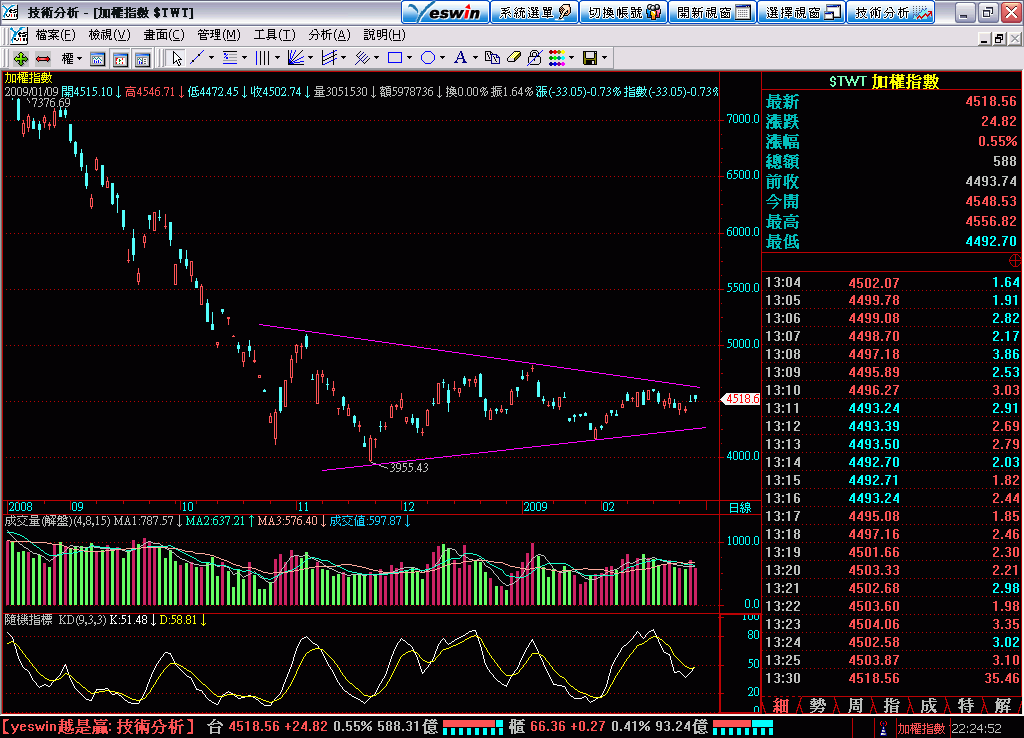Viewport: 1024px width, 738px height.
Task: Click the save chart disk icon
Action: [x=590, y=57]
